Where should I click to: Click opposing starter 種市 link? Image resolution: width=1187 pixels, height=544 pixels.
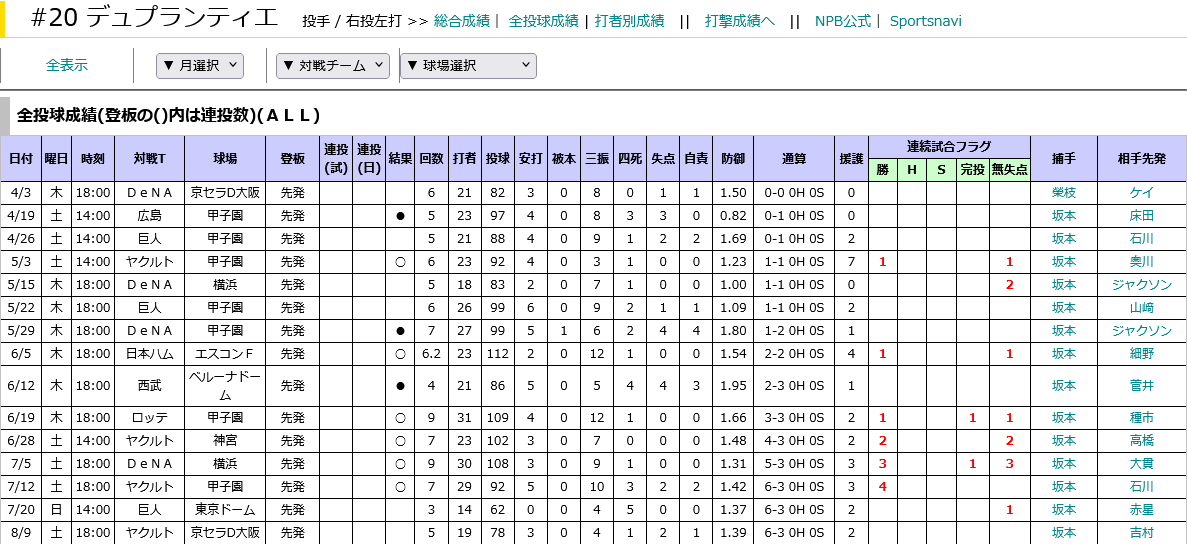[x=1141, y=418]
